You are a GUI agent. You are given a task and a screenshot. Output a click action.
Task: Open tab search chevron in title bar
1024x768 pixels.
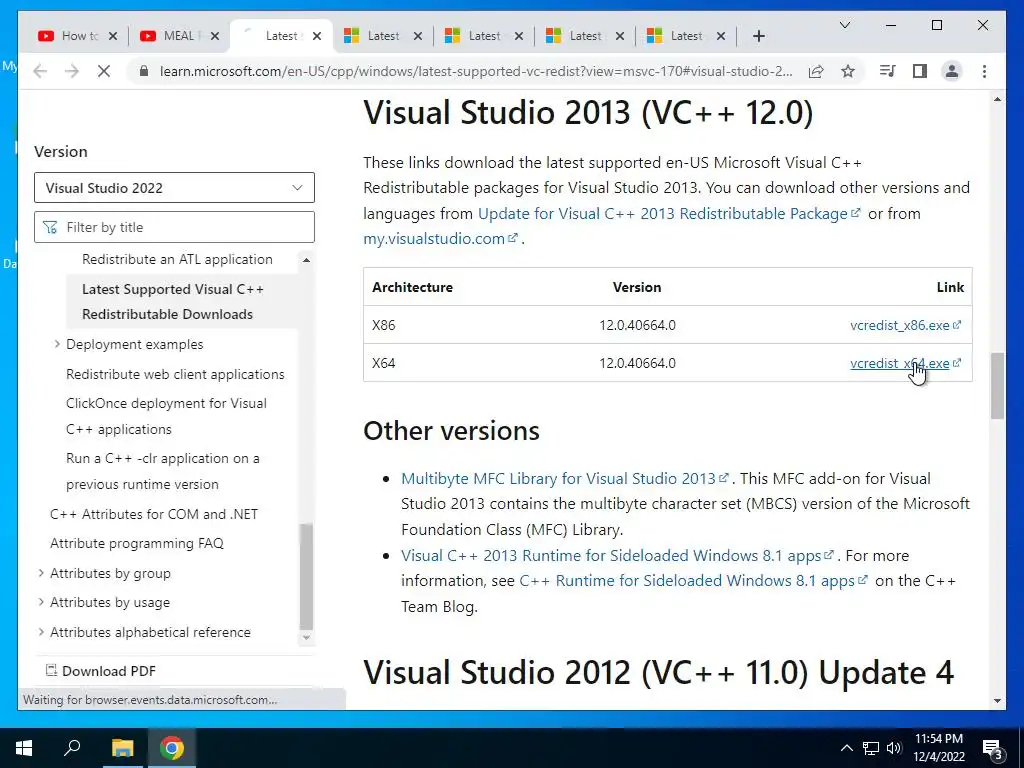coord(844,25)
